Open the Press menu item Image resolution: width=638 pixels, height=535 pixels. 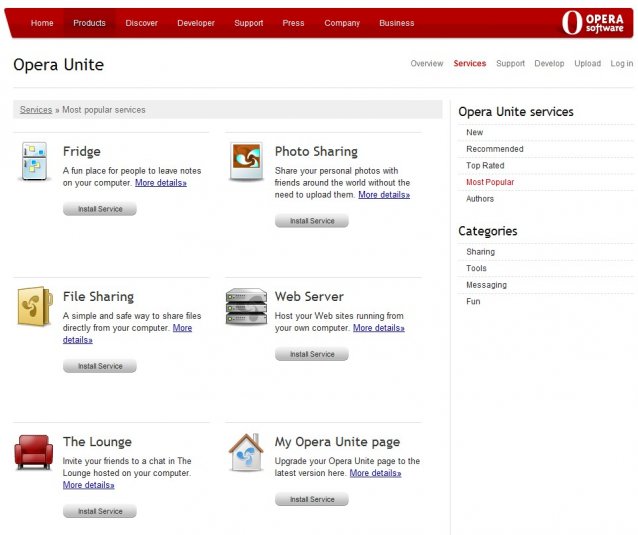(x=293, y=23)
